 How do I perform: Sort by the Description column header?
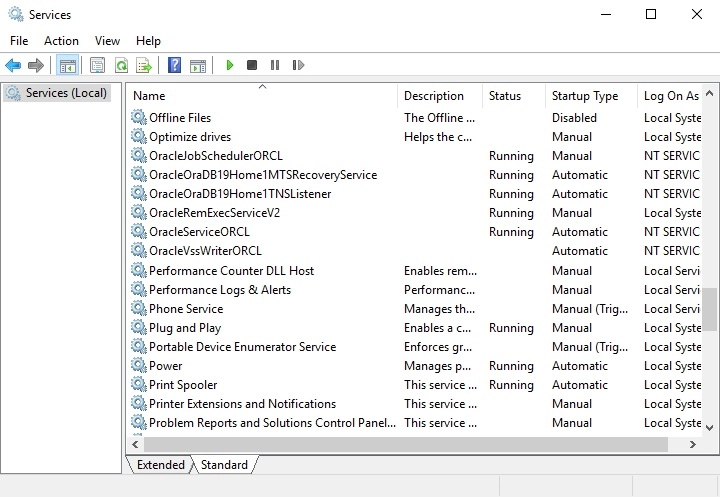[x=440, y=96]
